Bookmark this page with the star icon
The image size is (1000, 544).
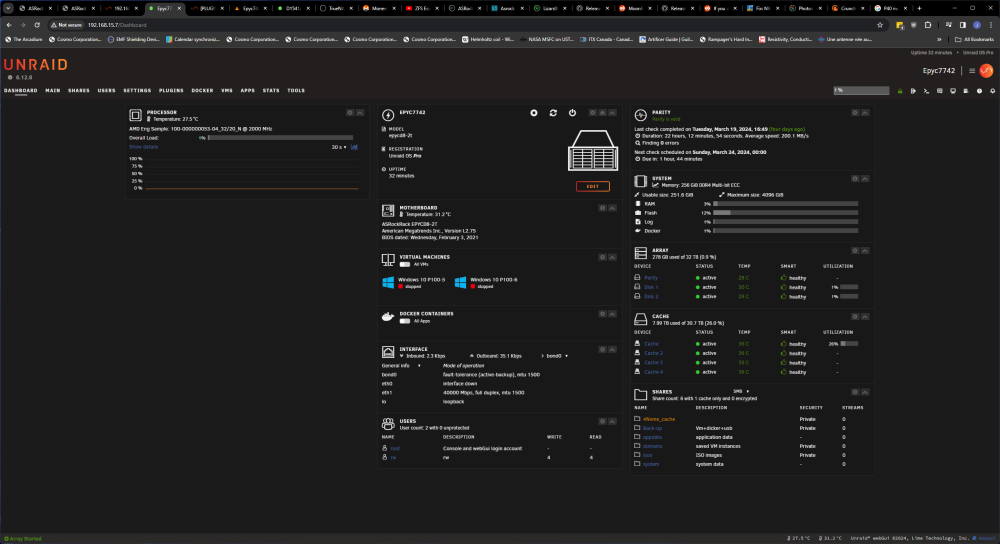880,25
